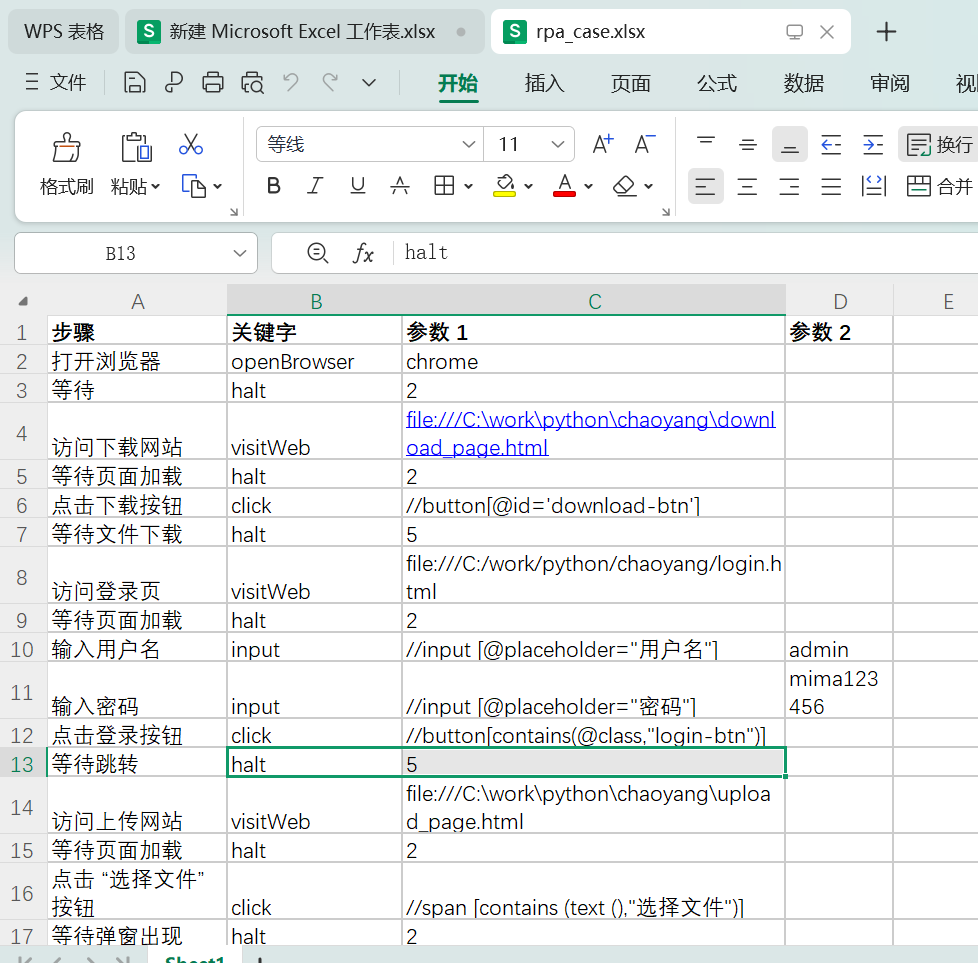Click WPS 表格 home tab
The width and height of the screenshot is (978, 963).
[x=64, y=31]
